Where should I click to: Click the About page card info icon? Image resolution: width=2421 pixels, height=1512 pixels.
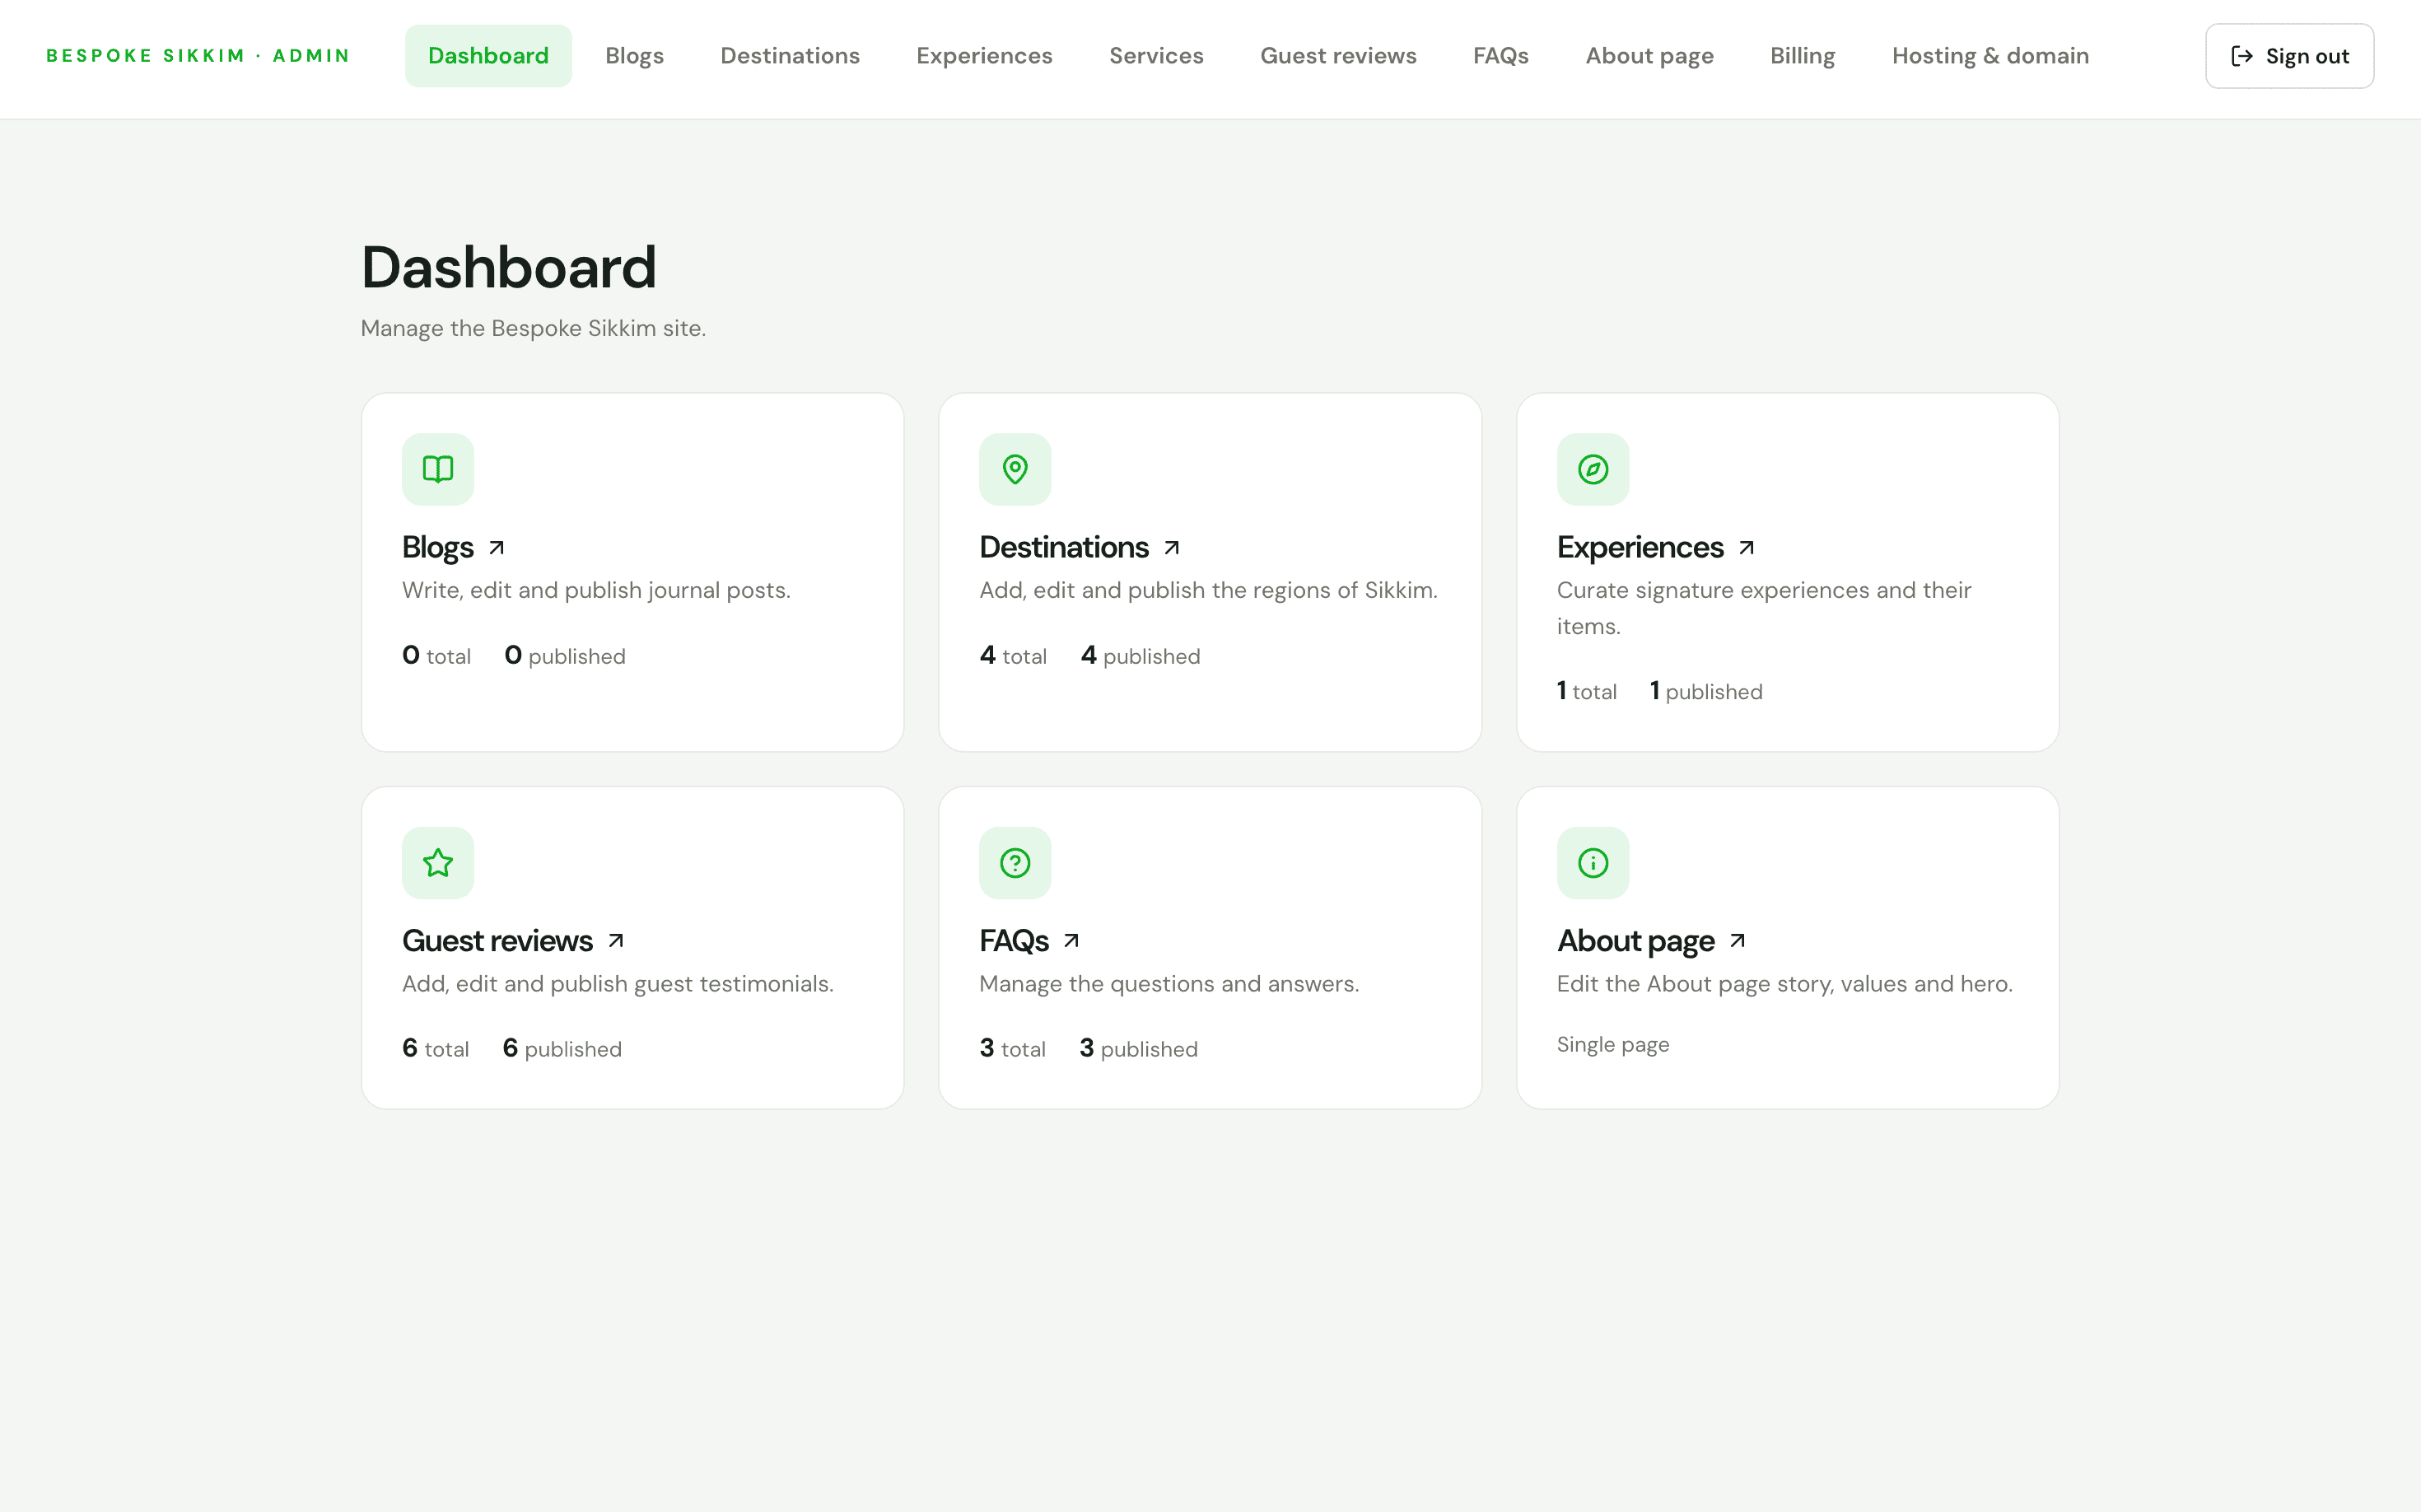click(1593, 863)
